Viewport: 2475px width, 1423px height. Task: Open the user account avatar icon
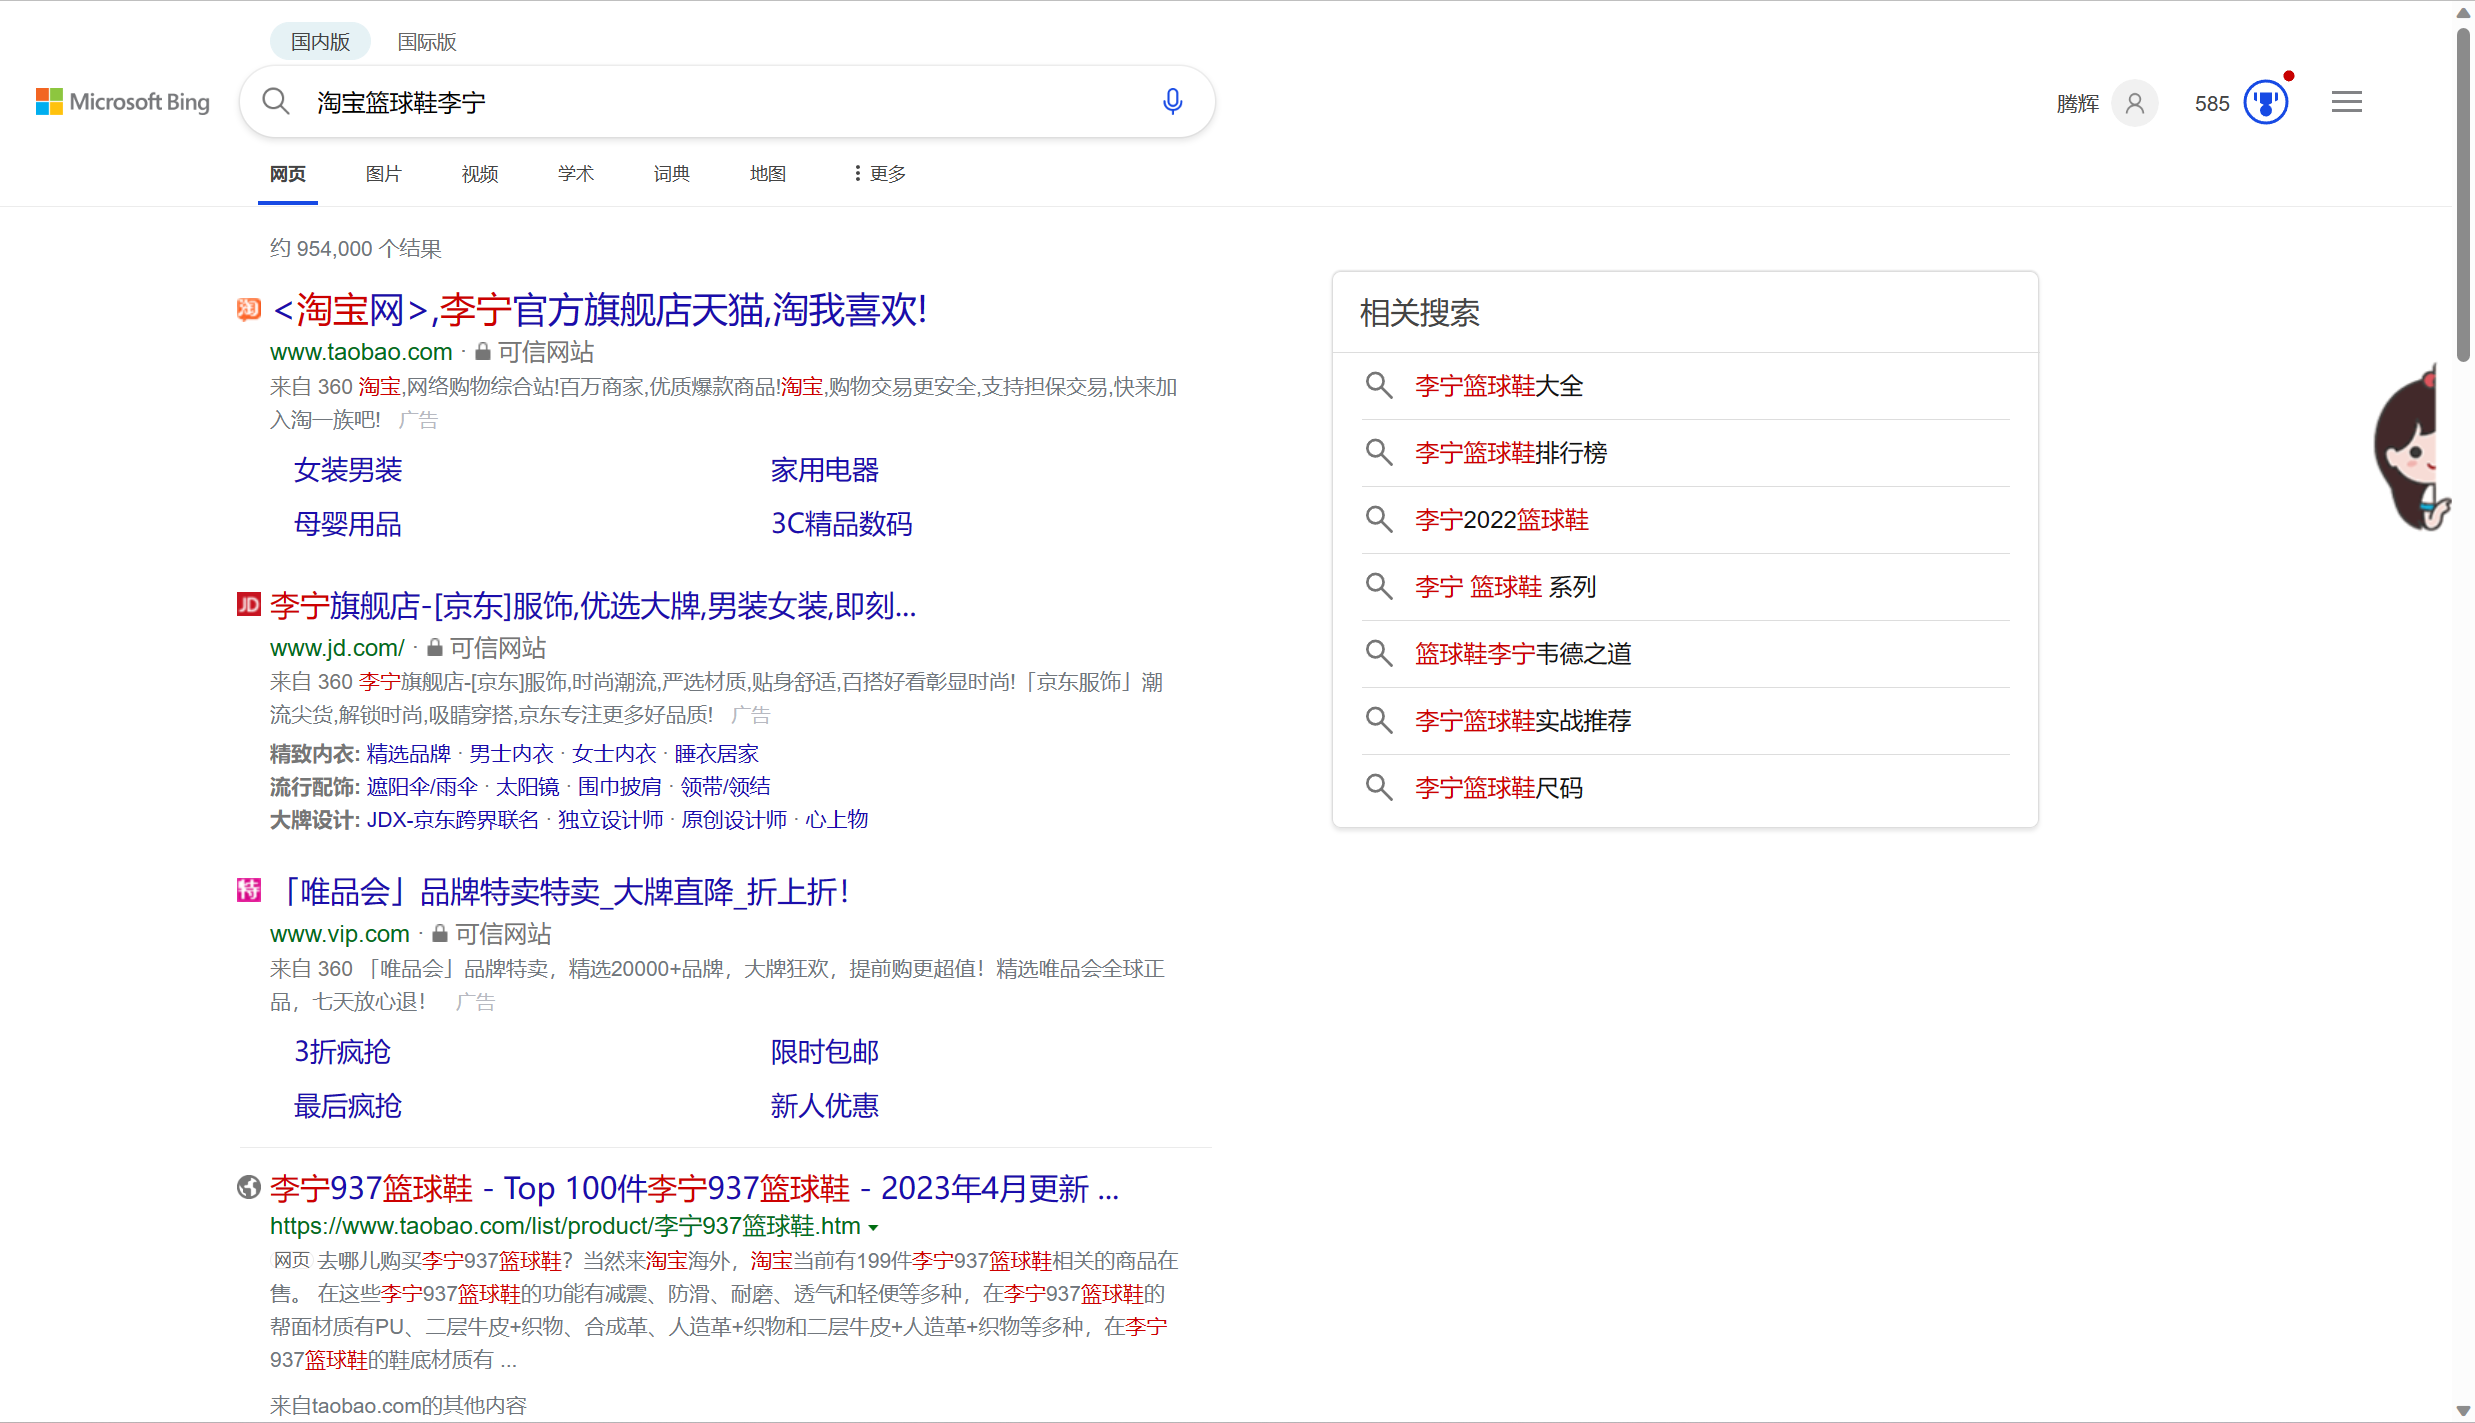click(2134, 103)
